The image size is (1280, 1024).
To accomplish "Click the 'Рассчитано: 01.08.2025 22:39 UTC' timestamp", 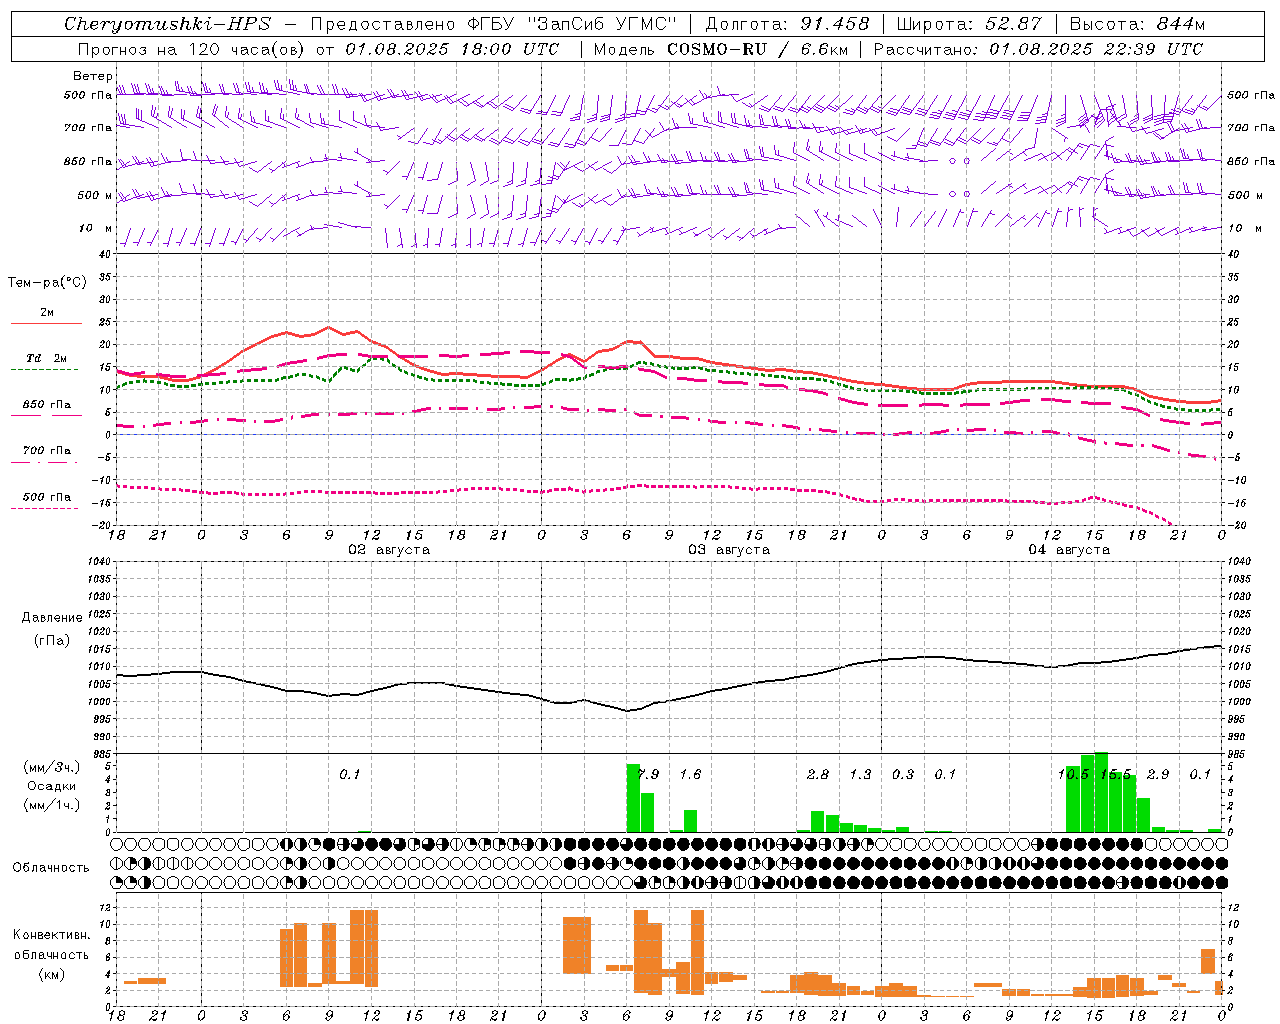I will [1038, 49].
